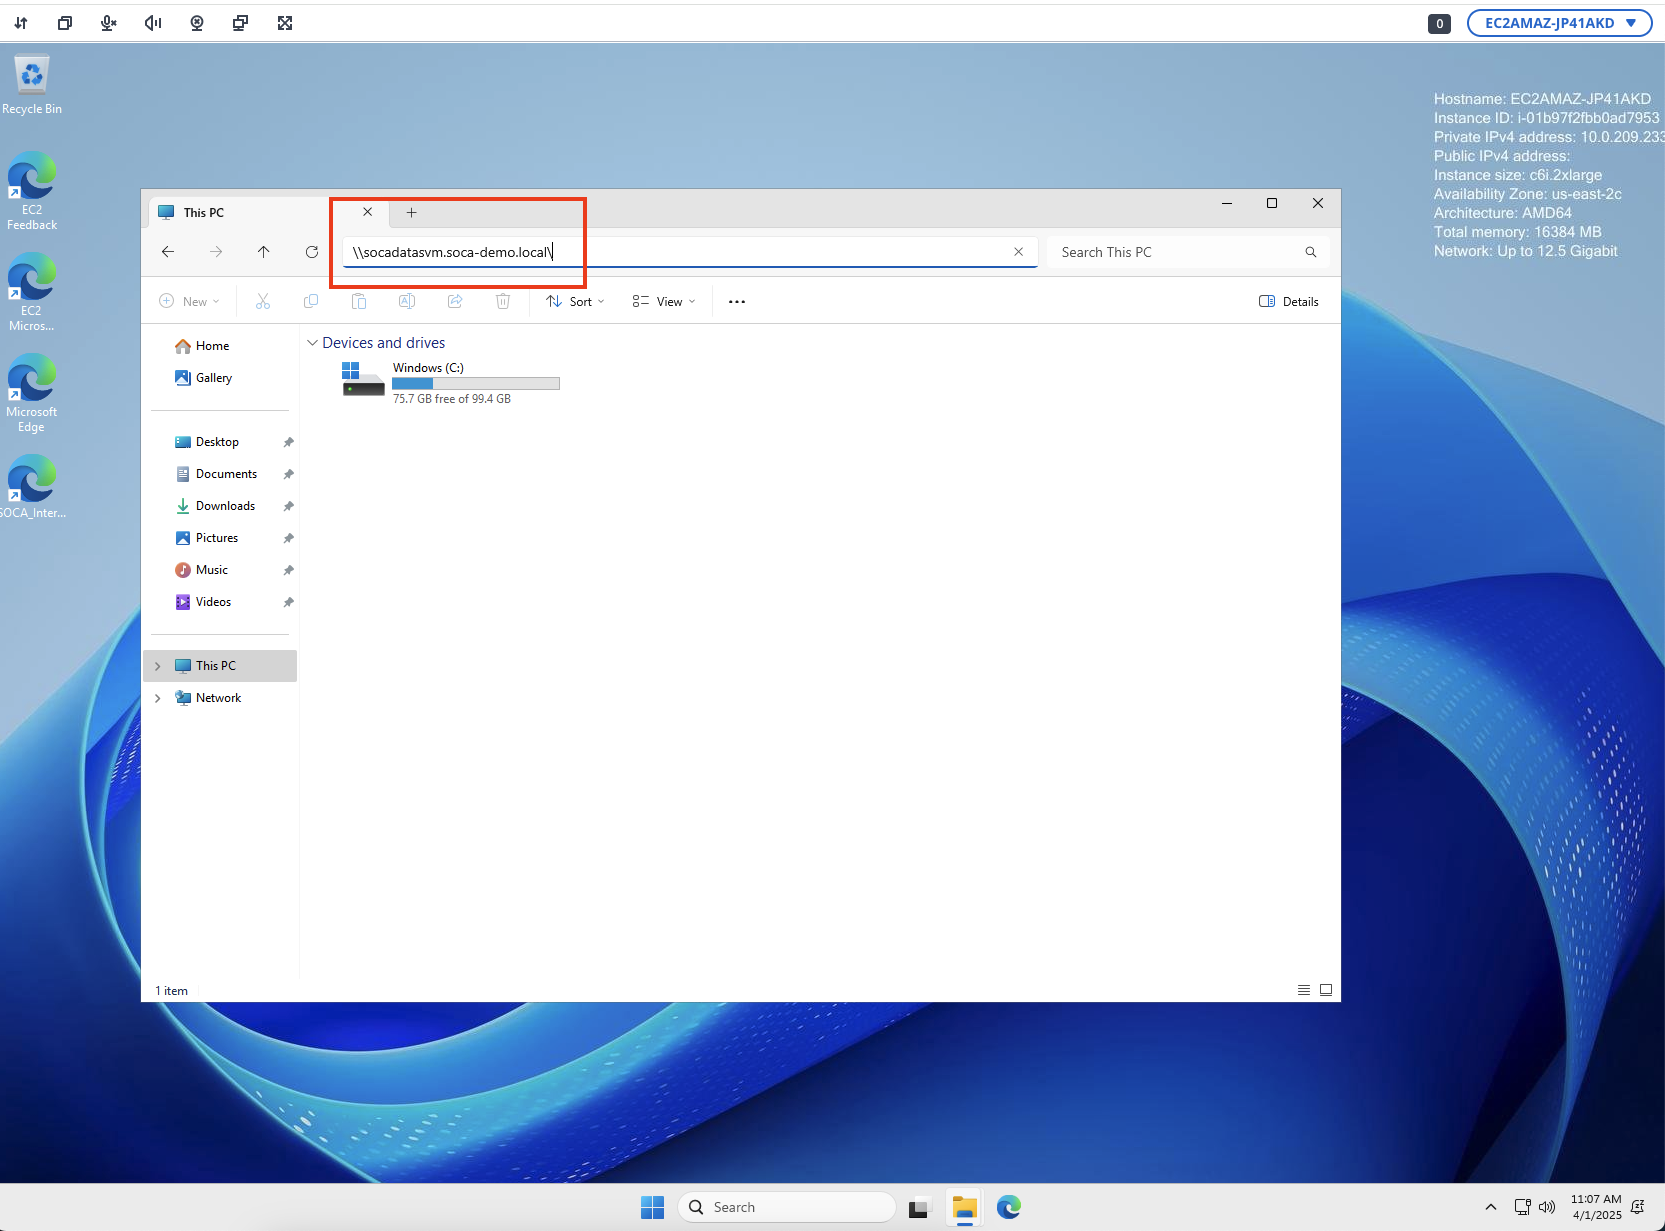Click the Back navigation arrow
This screenshot has height=1231, width=1665.
coord(168,252)
